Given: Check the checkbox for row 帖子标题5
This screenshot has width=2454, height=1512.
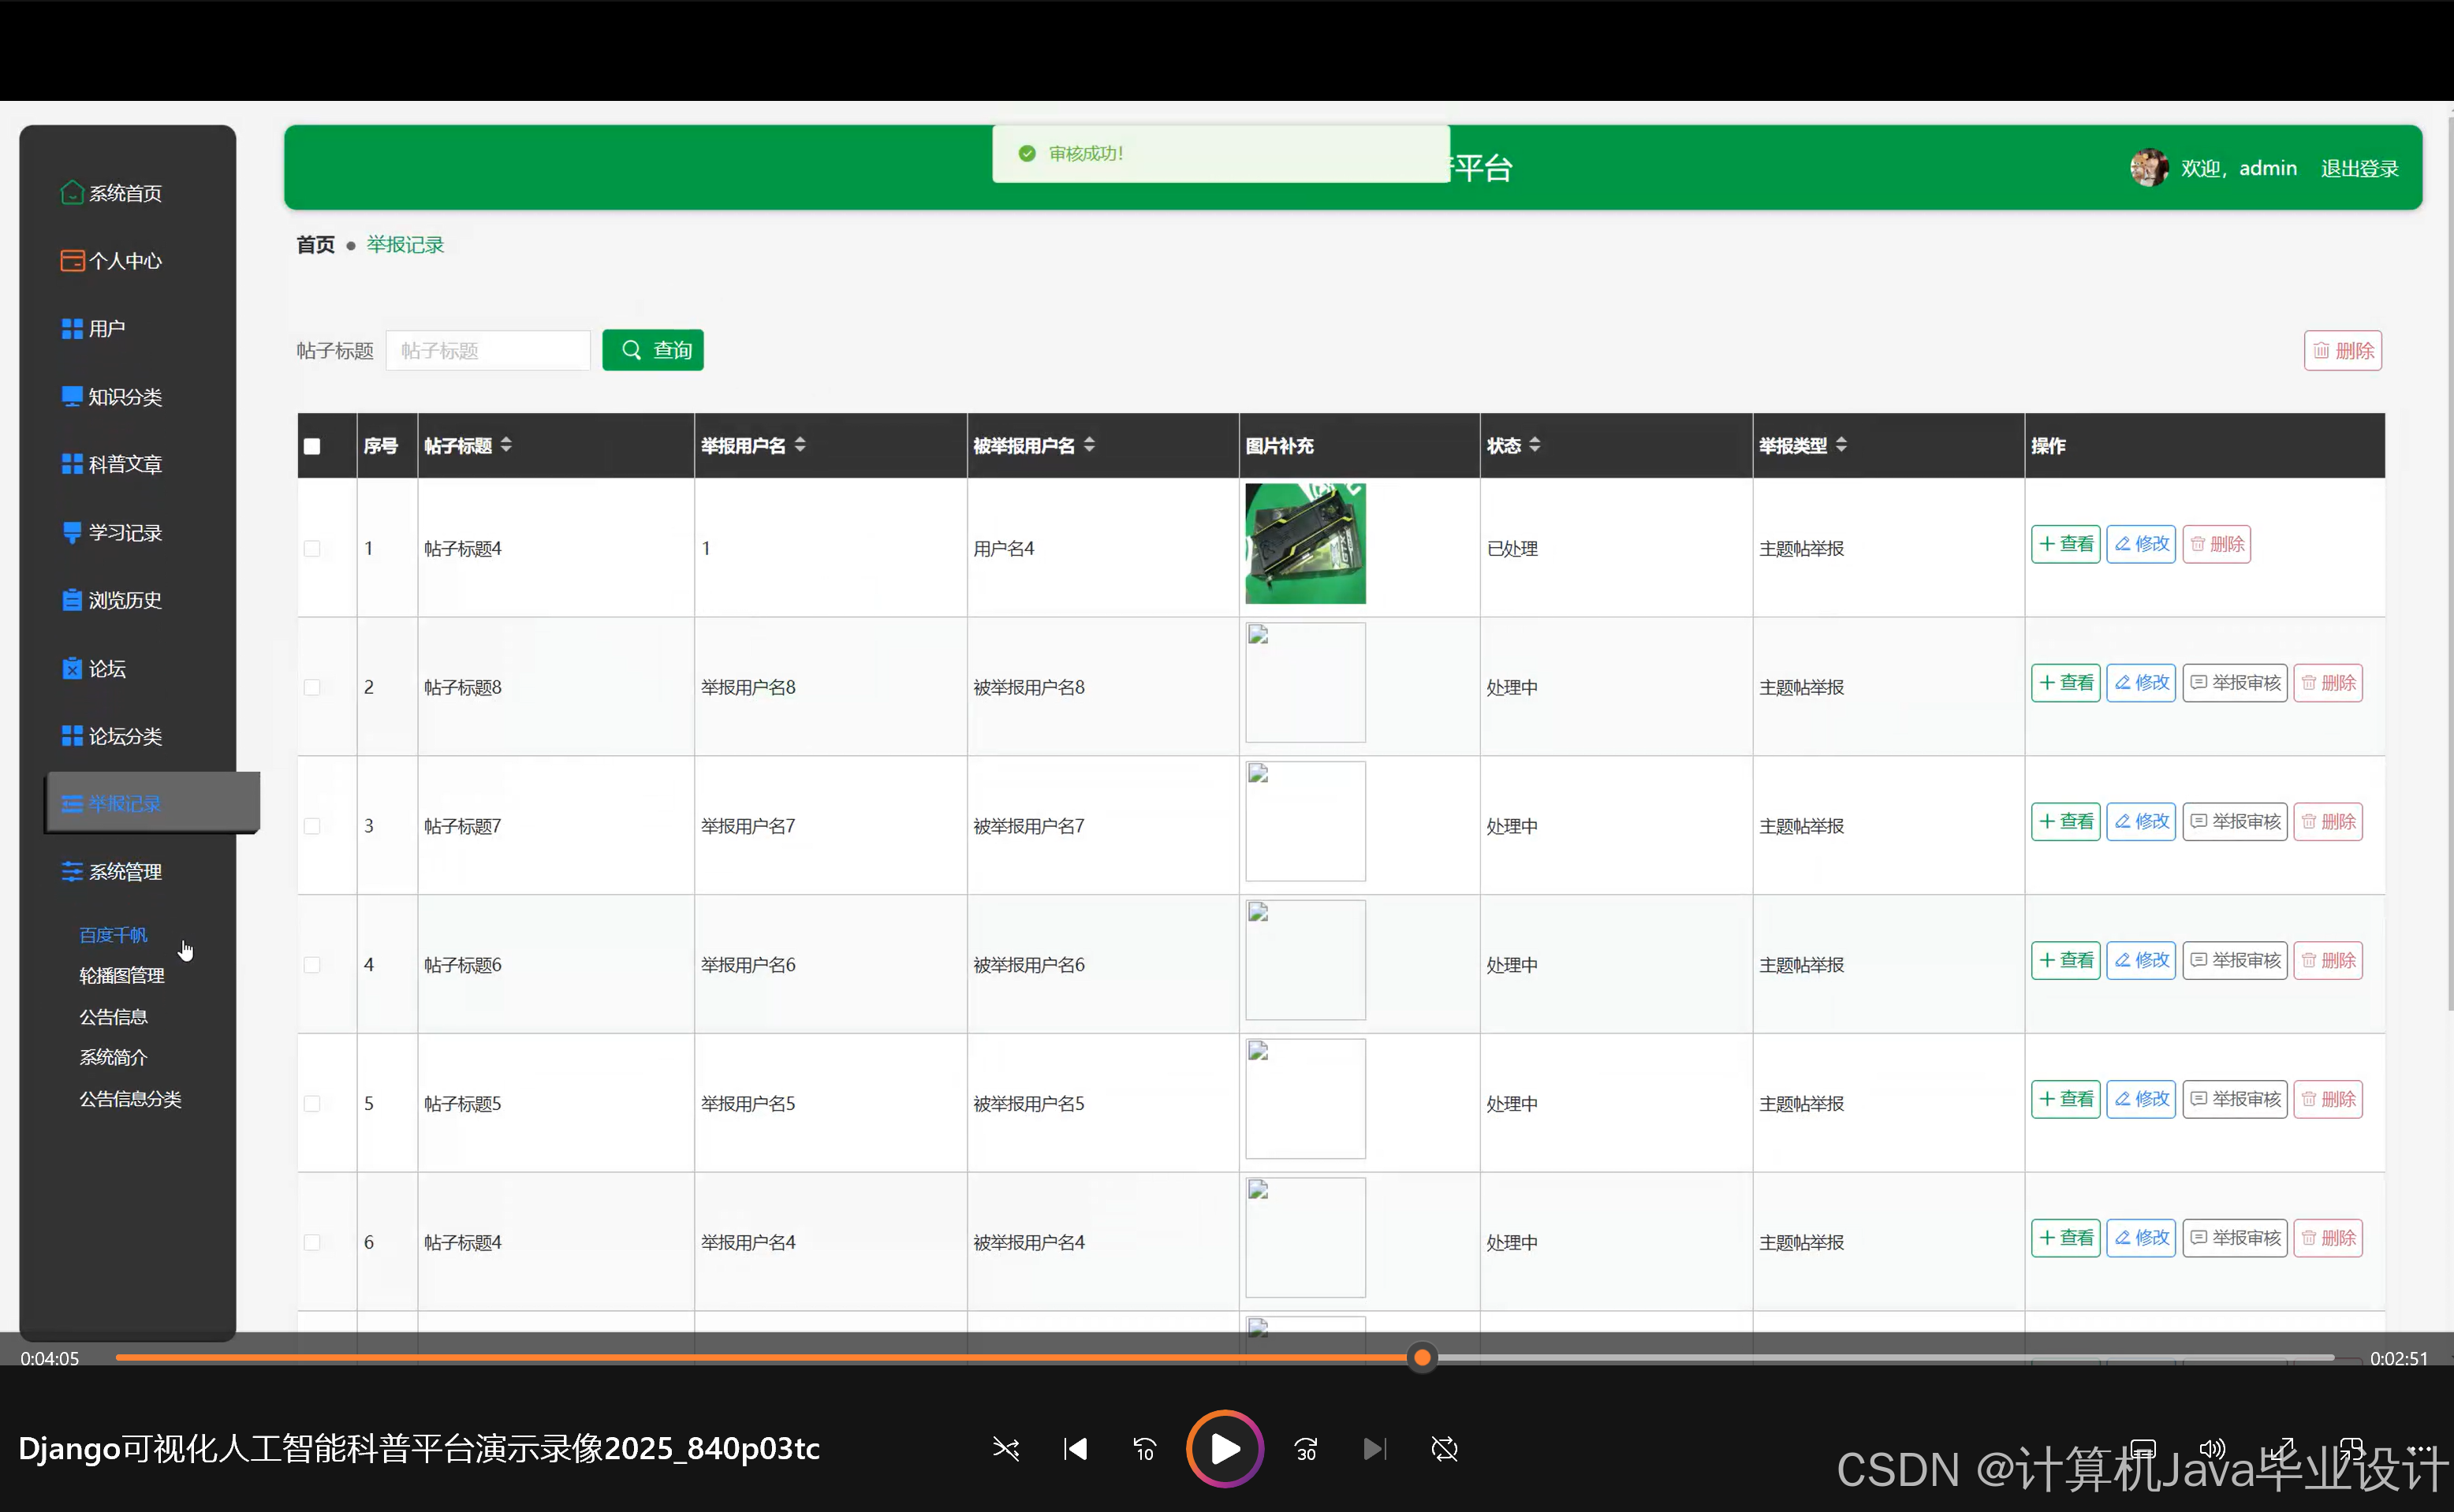Looking at the screenshot, I should coord(312,1103).
